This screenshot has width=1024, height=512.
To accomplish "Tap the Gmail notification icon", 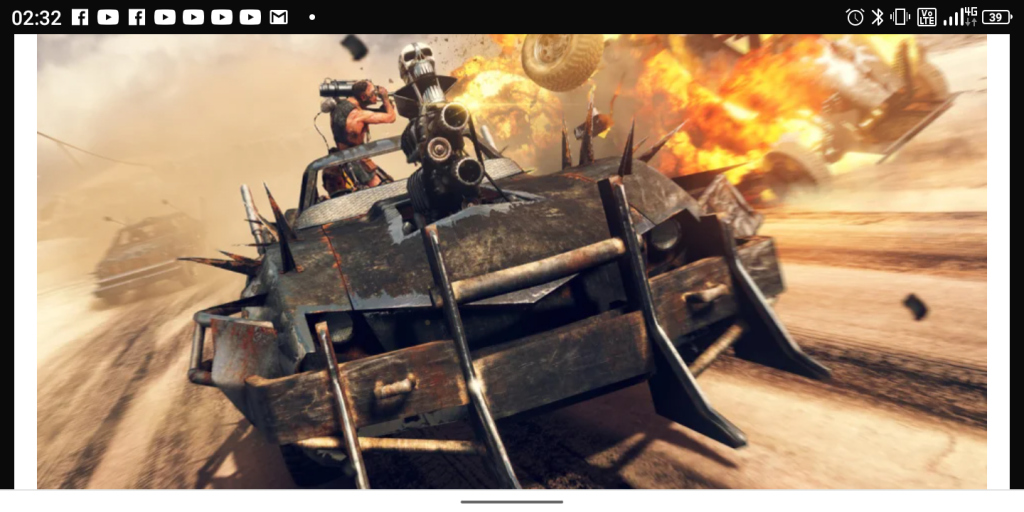I will tap(279, 17).
